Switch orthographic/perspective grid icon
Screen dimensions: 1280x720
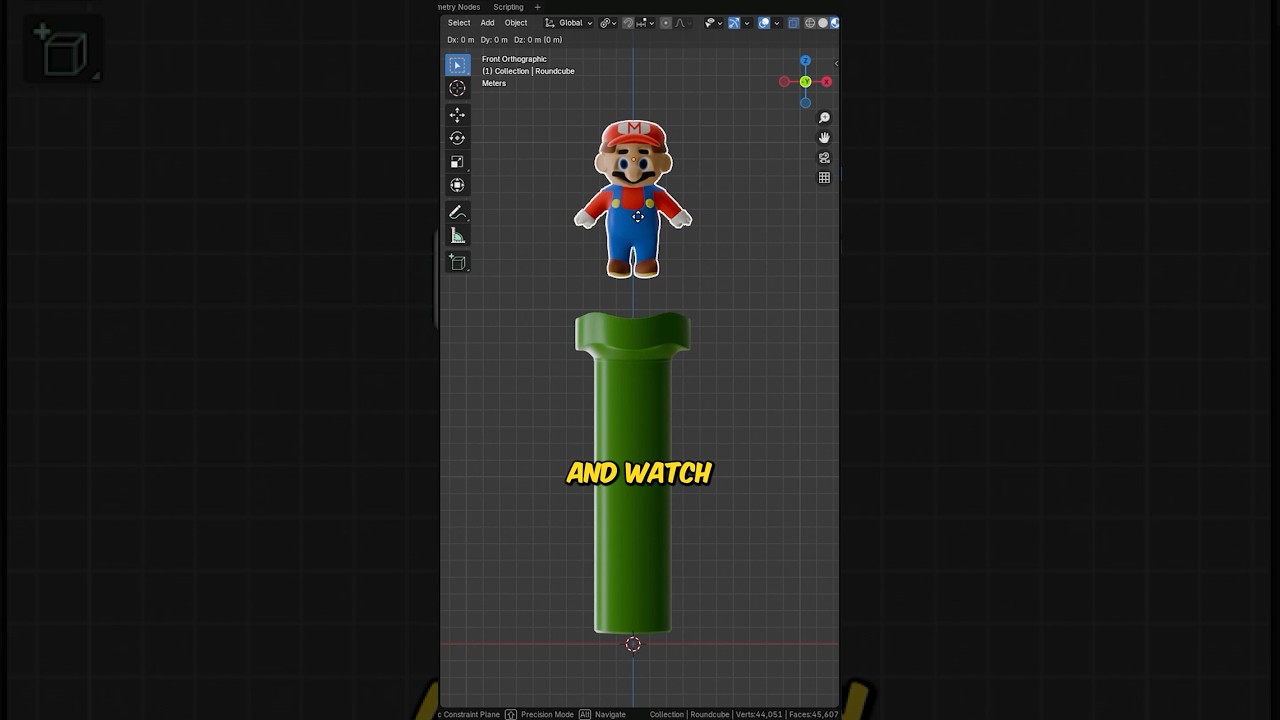click(x=824, y=178)
